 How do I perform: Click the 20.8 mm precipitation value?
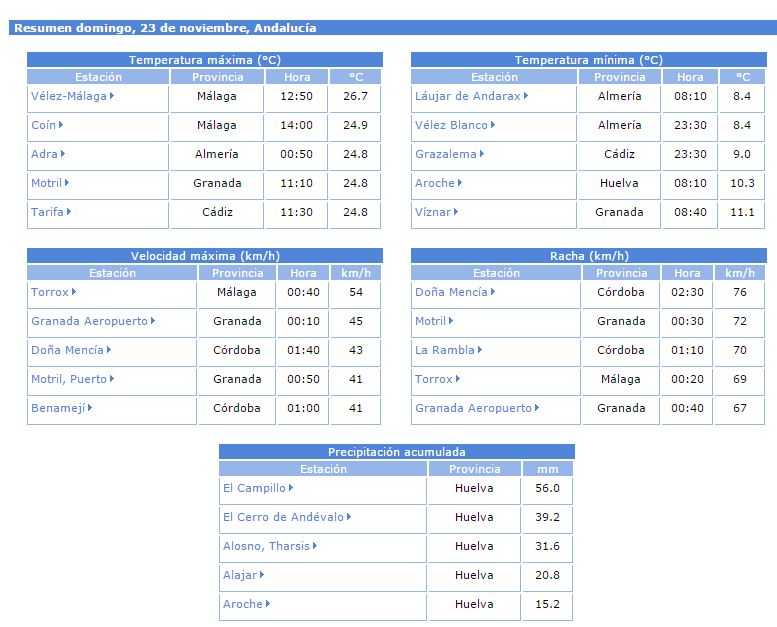tap(548, 575)
